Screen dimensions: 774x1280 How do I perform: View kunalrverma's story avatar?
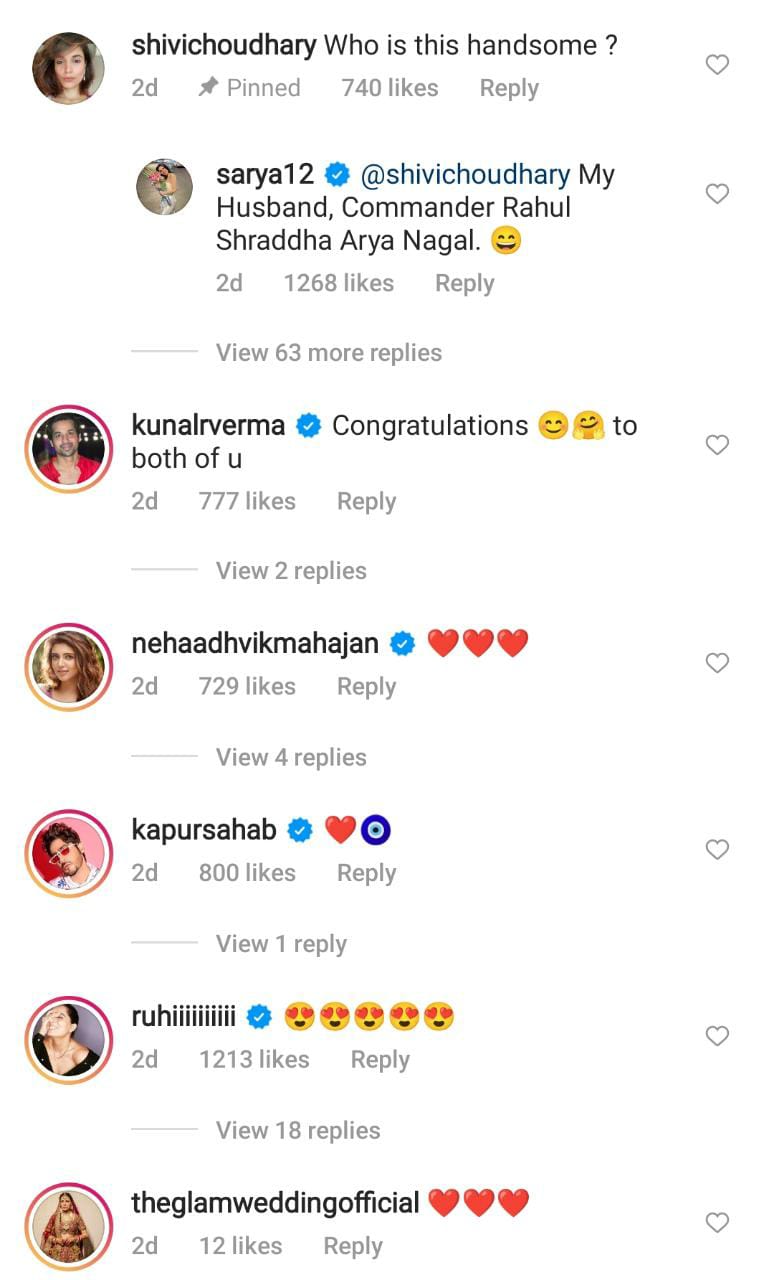pyautogui.click(x=68, y=449)
